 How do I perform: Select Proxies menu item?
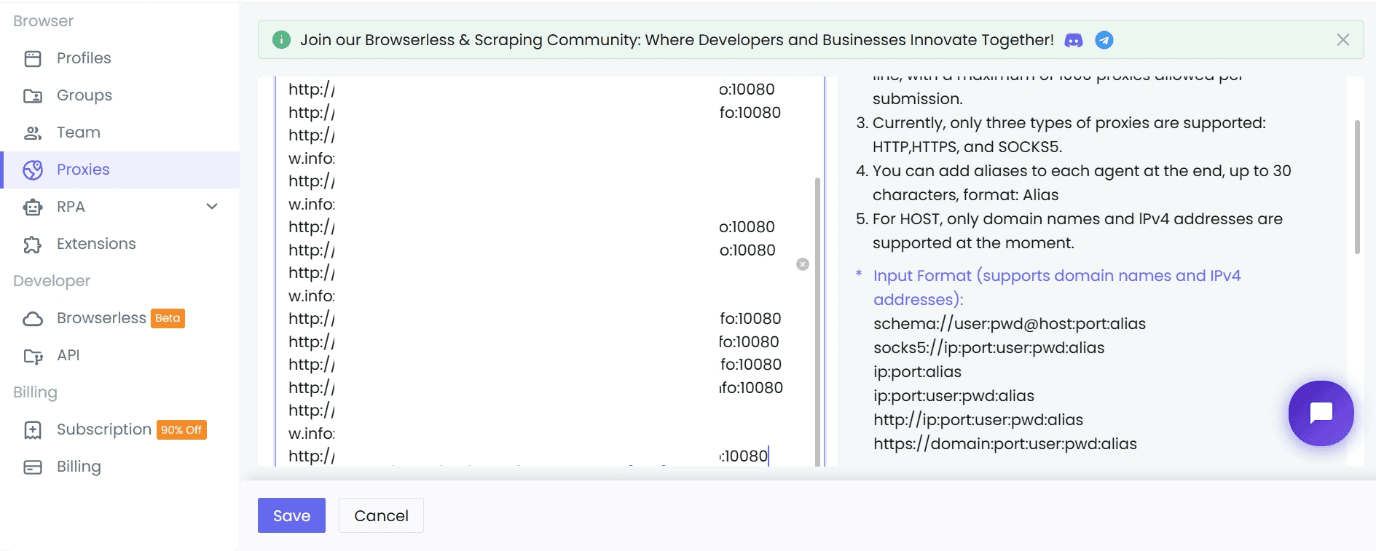[x=83, y=169]
